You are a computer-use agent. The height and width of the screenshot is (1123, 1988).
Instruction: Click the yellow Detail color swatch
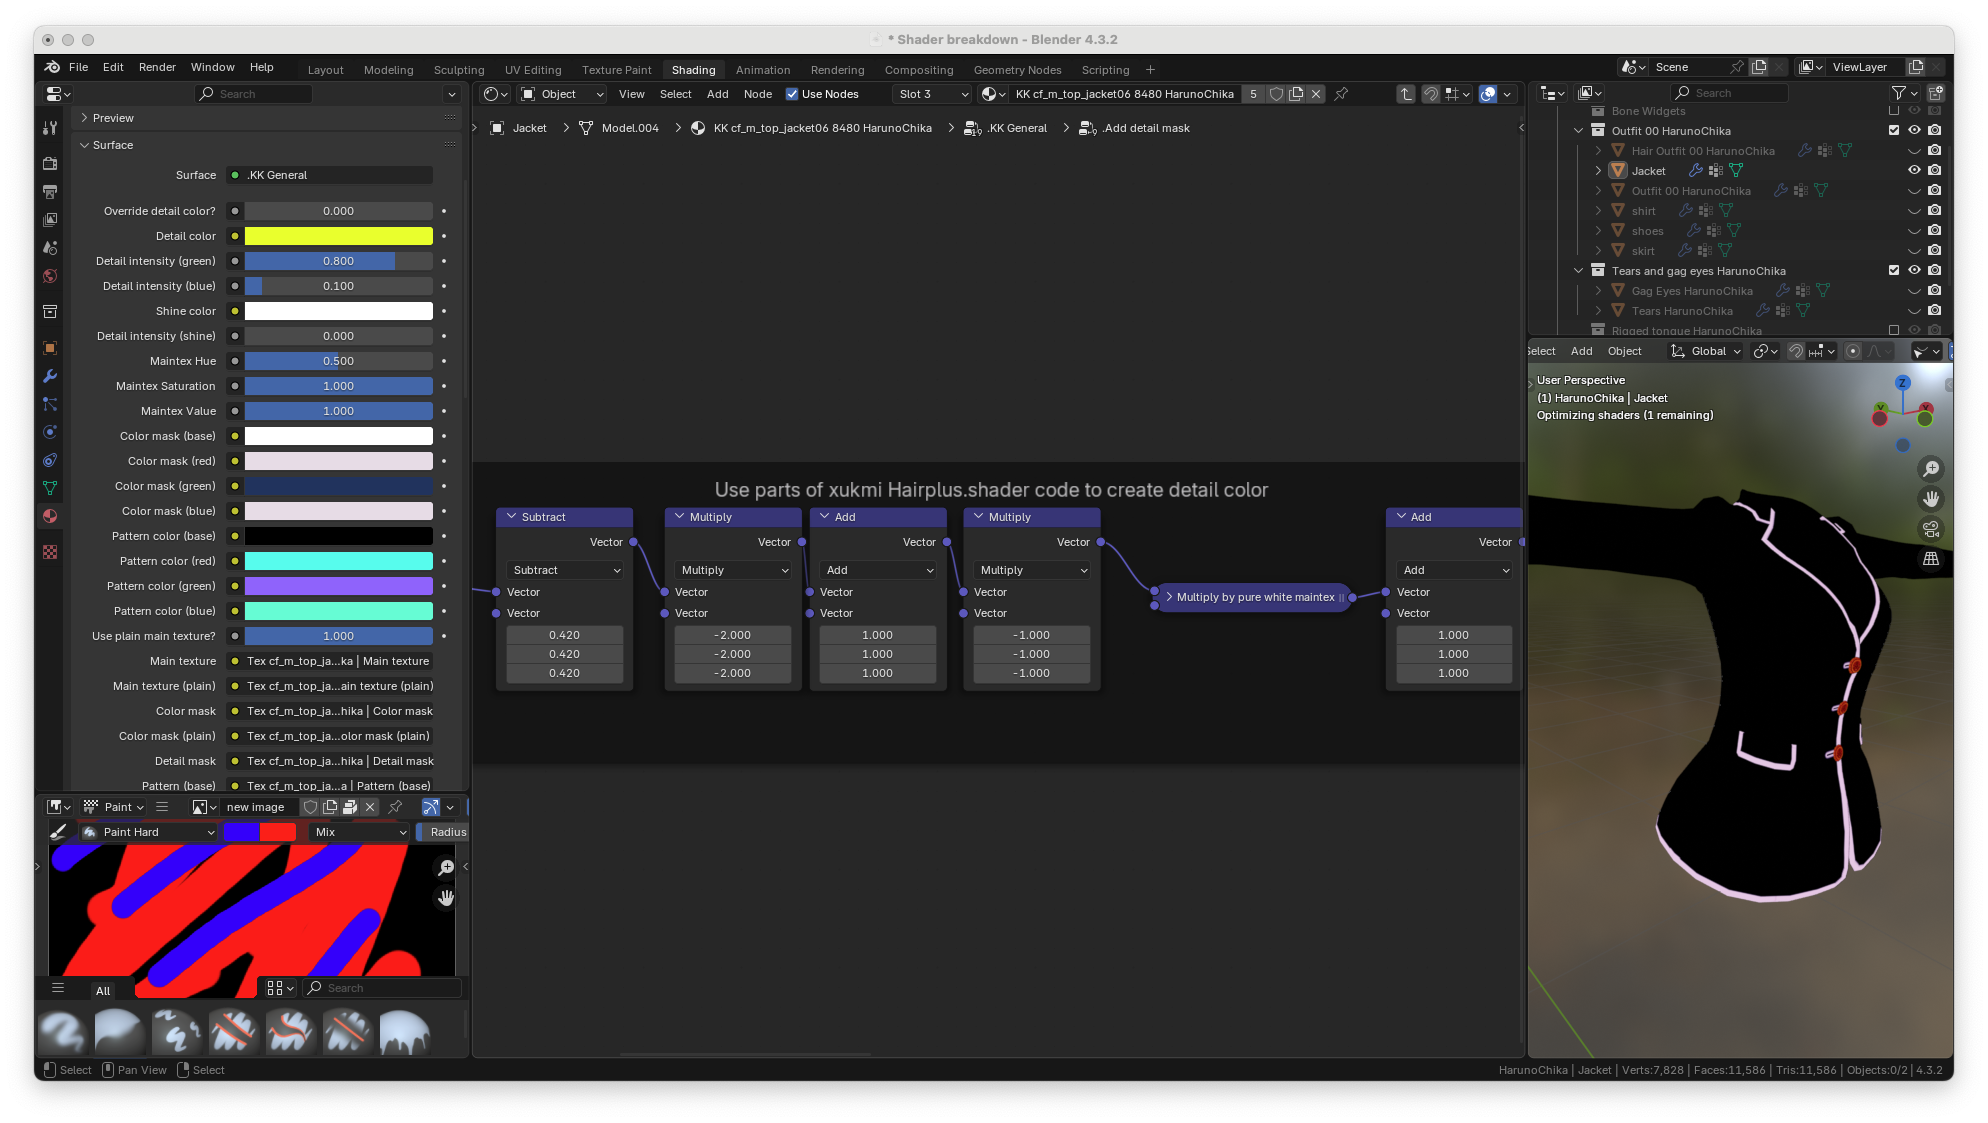pos(338,236)
